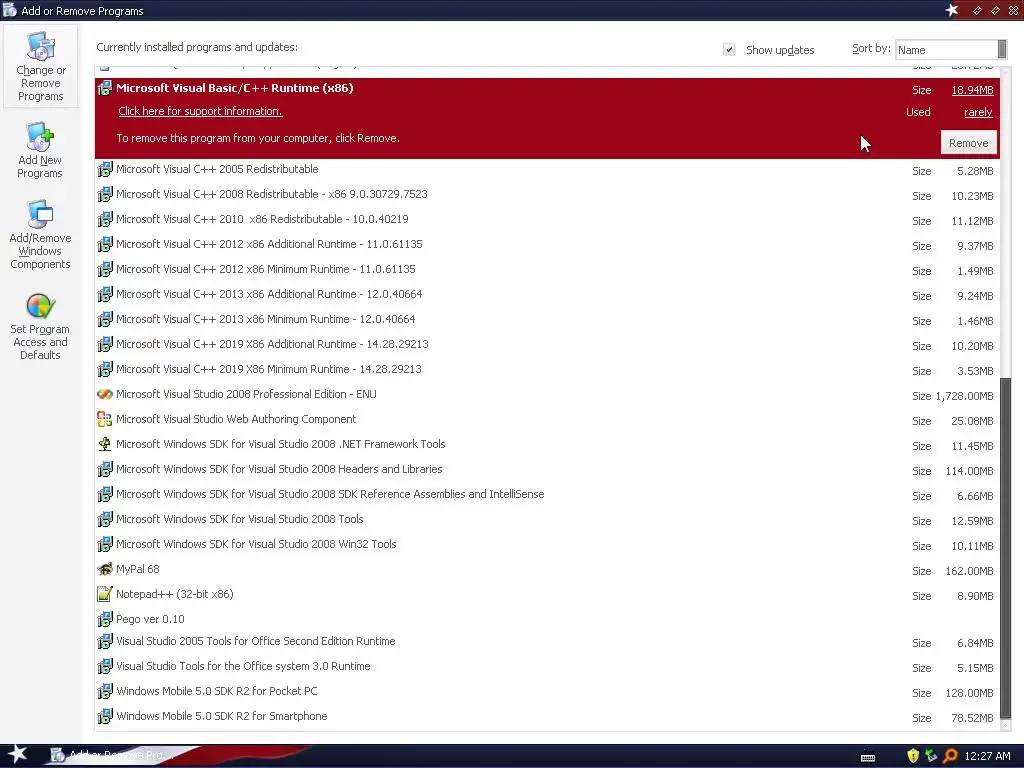Click icon of Visual C++ 2012 Minimum Runtime
This screenshot has width=1024, height=768.
tap(104, 269)
